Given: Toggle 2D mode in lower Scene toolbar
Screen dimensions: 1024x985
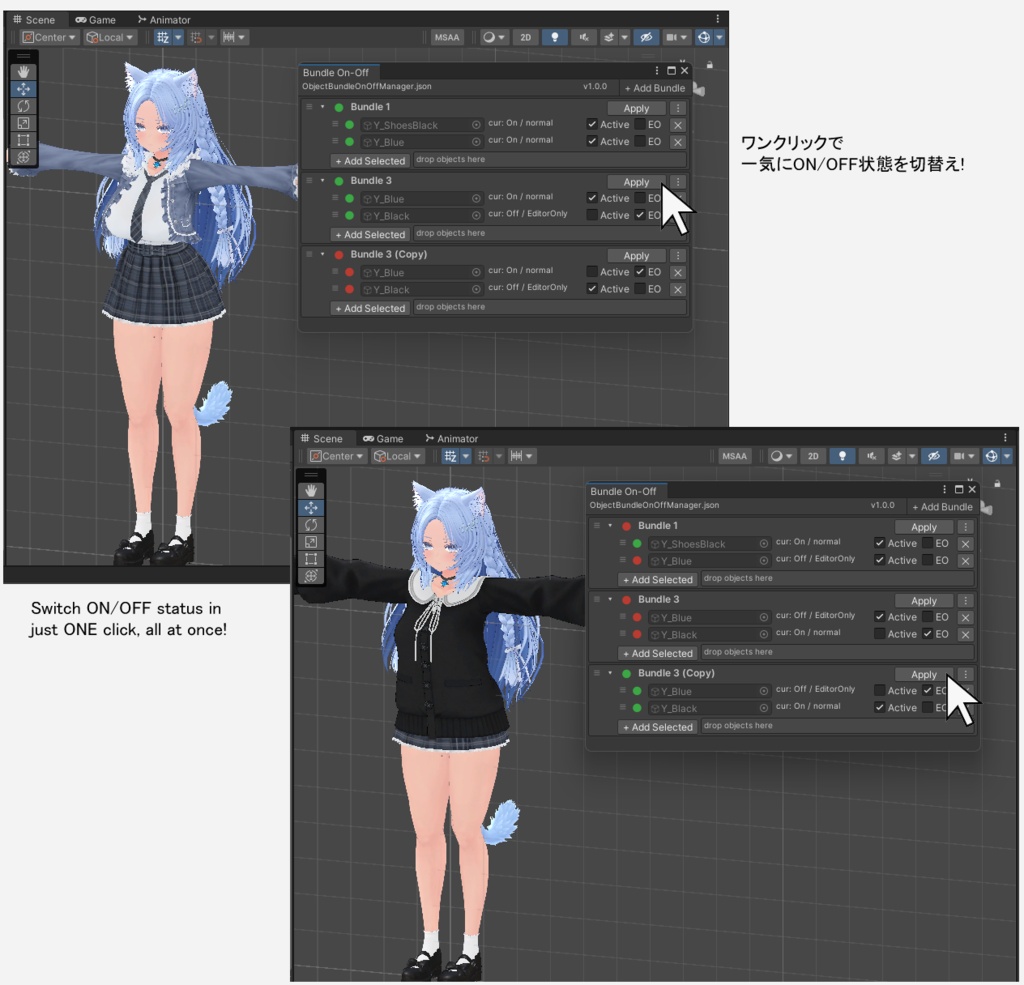Looking at the screenshot, I should tap(813, 456).
